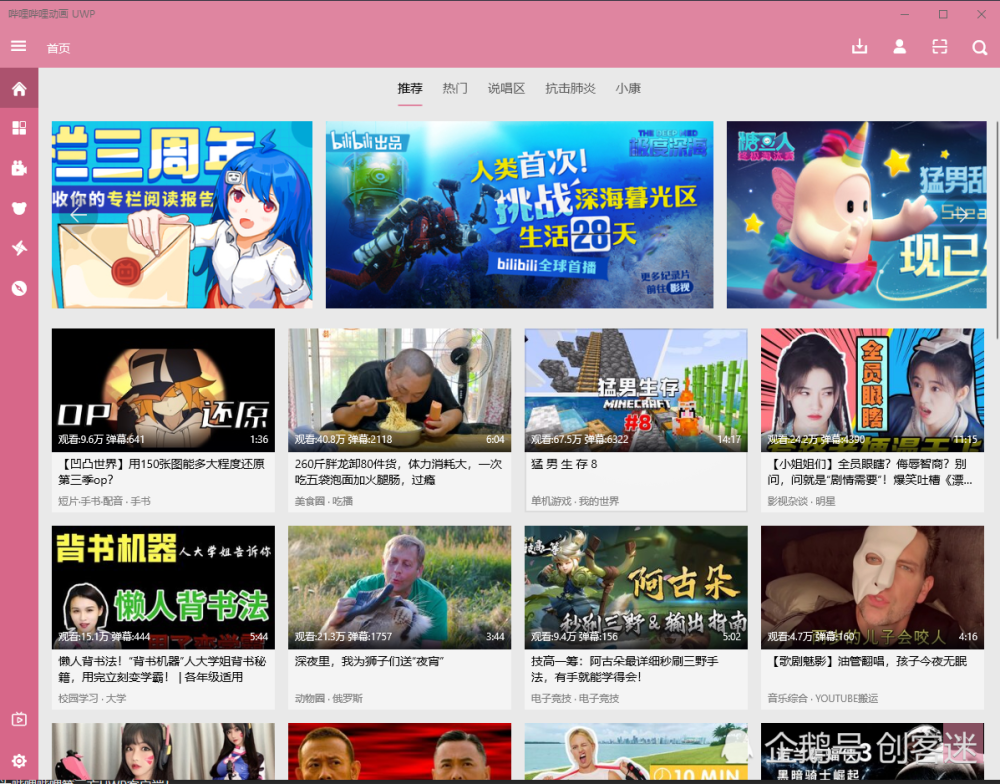
Task: Open the noodle eating video thumbnail
Action: pyautogui.click(x=399, y=390)
